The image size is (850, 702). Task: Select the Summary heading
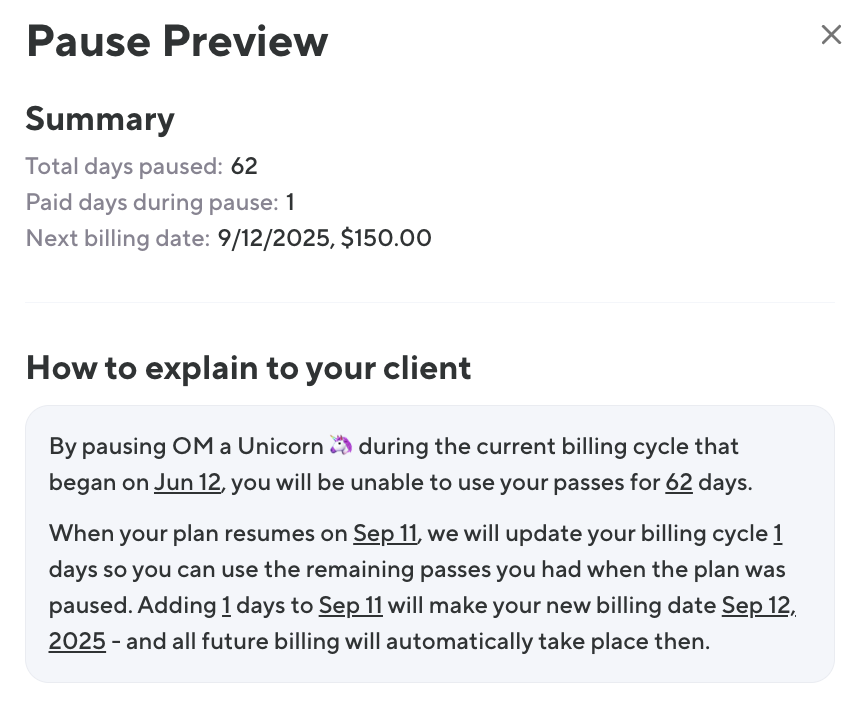(x=100, y=119)
